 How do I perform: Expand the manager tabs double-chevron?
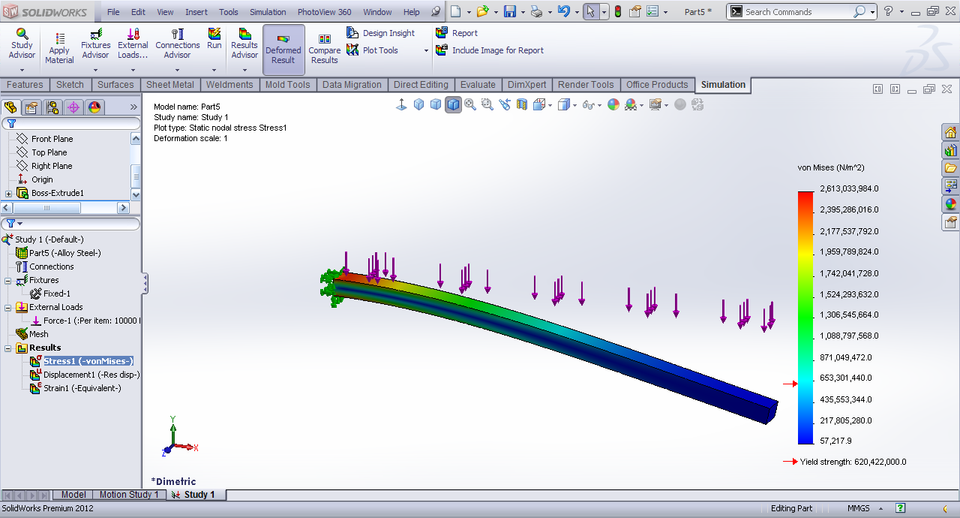(133, 107)
